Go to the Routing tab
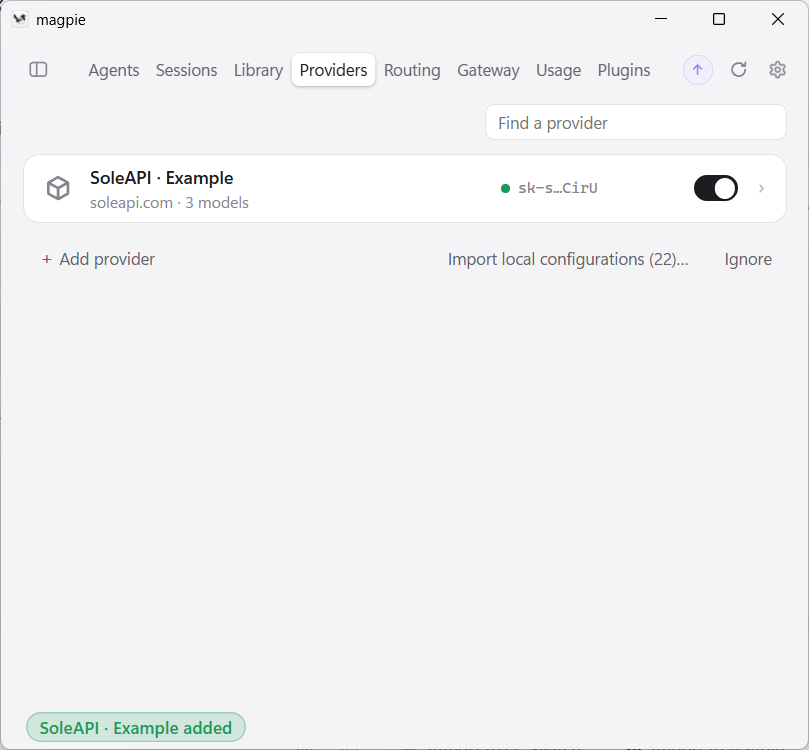809x750 pixels. click(412, 70)
